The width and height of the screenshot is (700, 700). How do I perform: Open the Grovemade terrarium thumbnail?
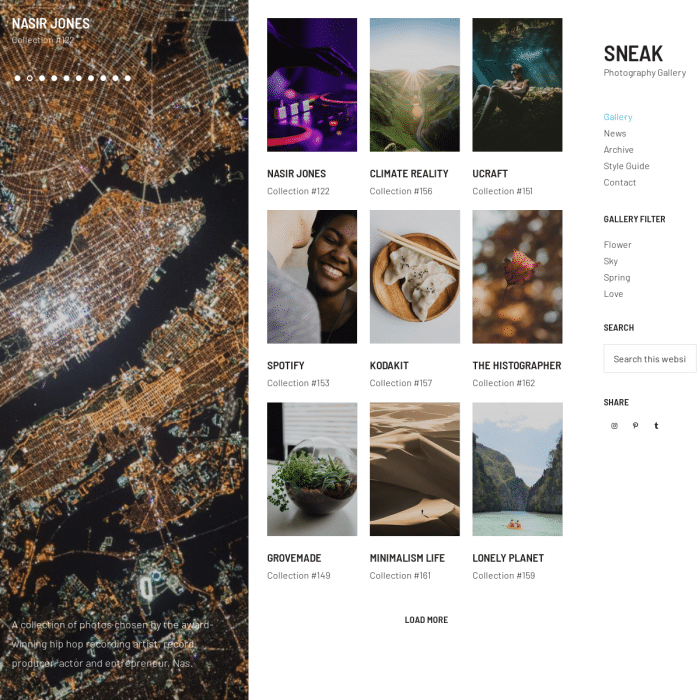coord(312,469)
